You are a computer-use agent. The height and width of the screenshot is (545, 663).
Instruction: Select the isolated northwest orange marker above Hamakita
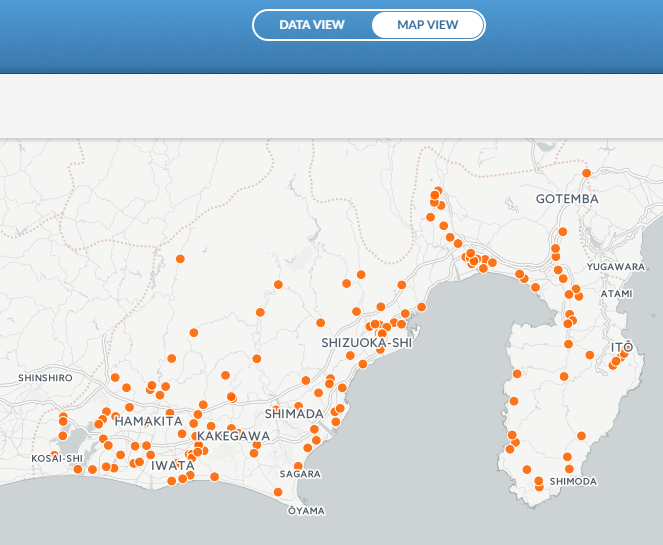(x=180, y=259)
